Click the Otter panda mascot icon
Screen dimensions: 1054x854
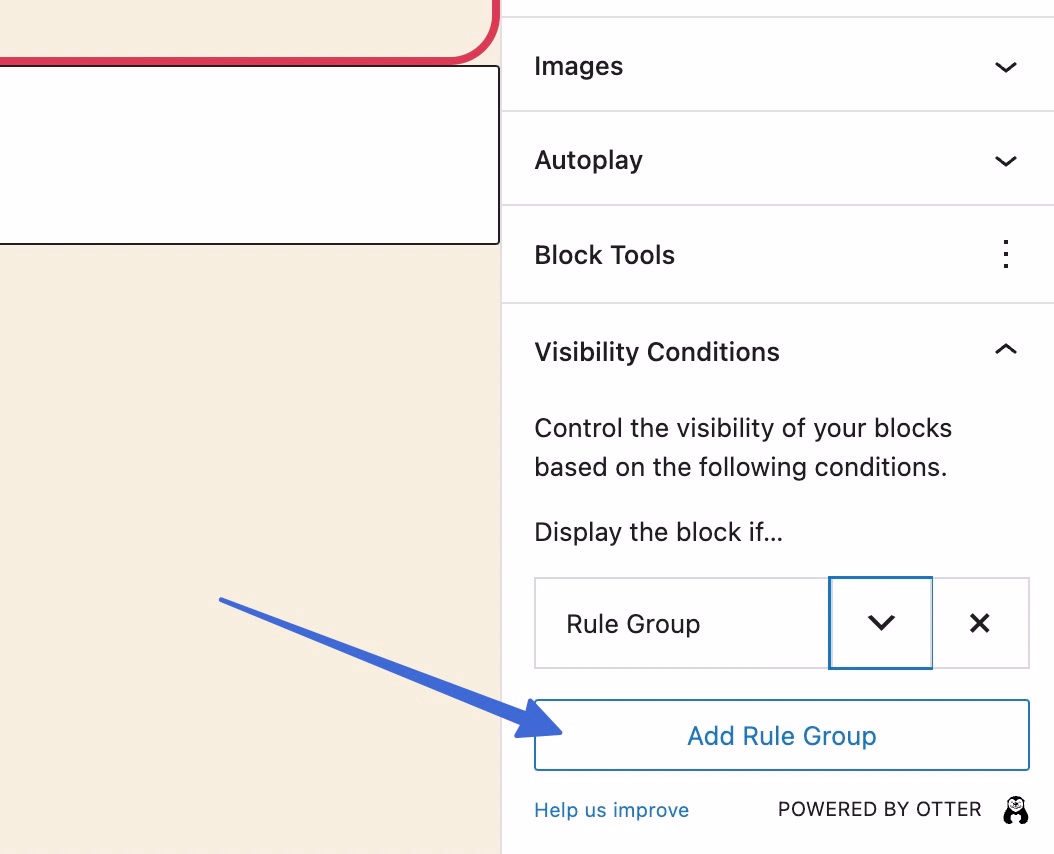(x=1016, y=809)
